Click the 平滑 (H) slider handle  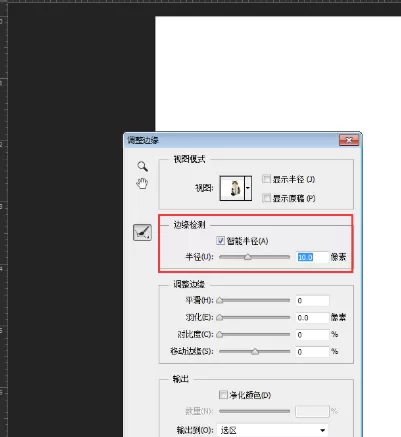[x=219, y=300]
